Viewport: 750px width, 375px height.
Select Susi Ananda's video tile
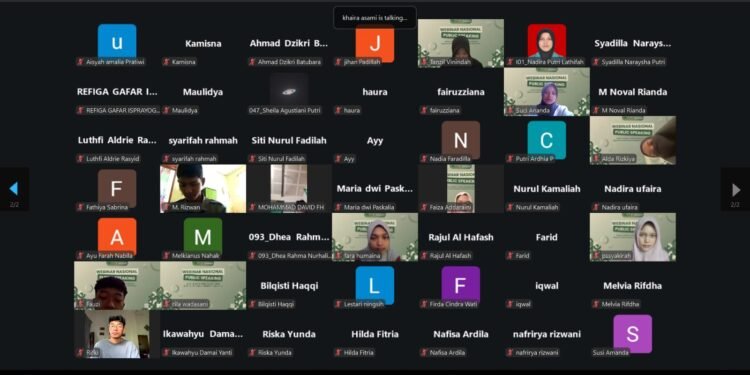547,92
